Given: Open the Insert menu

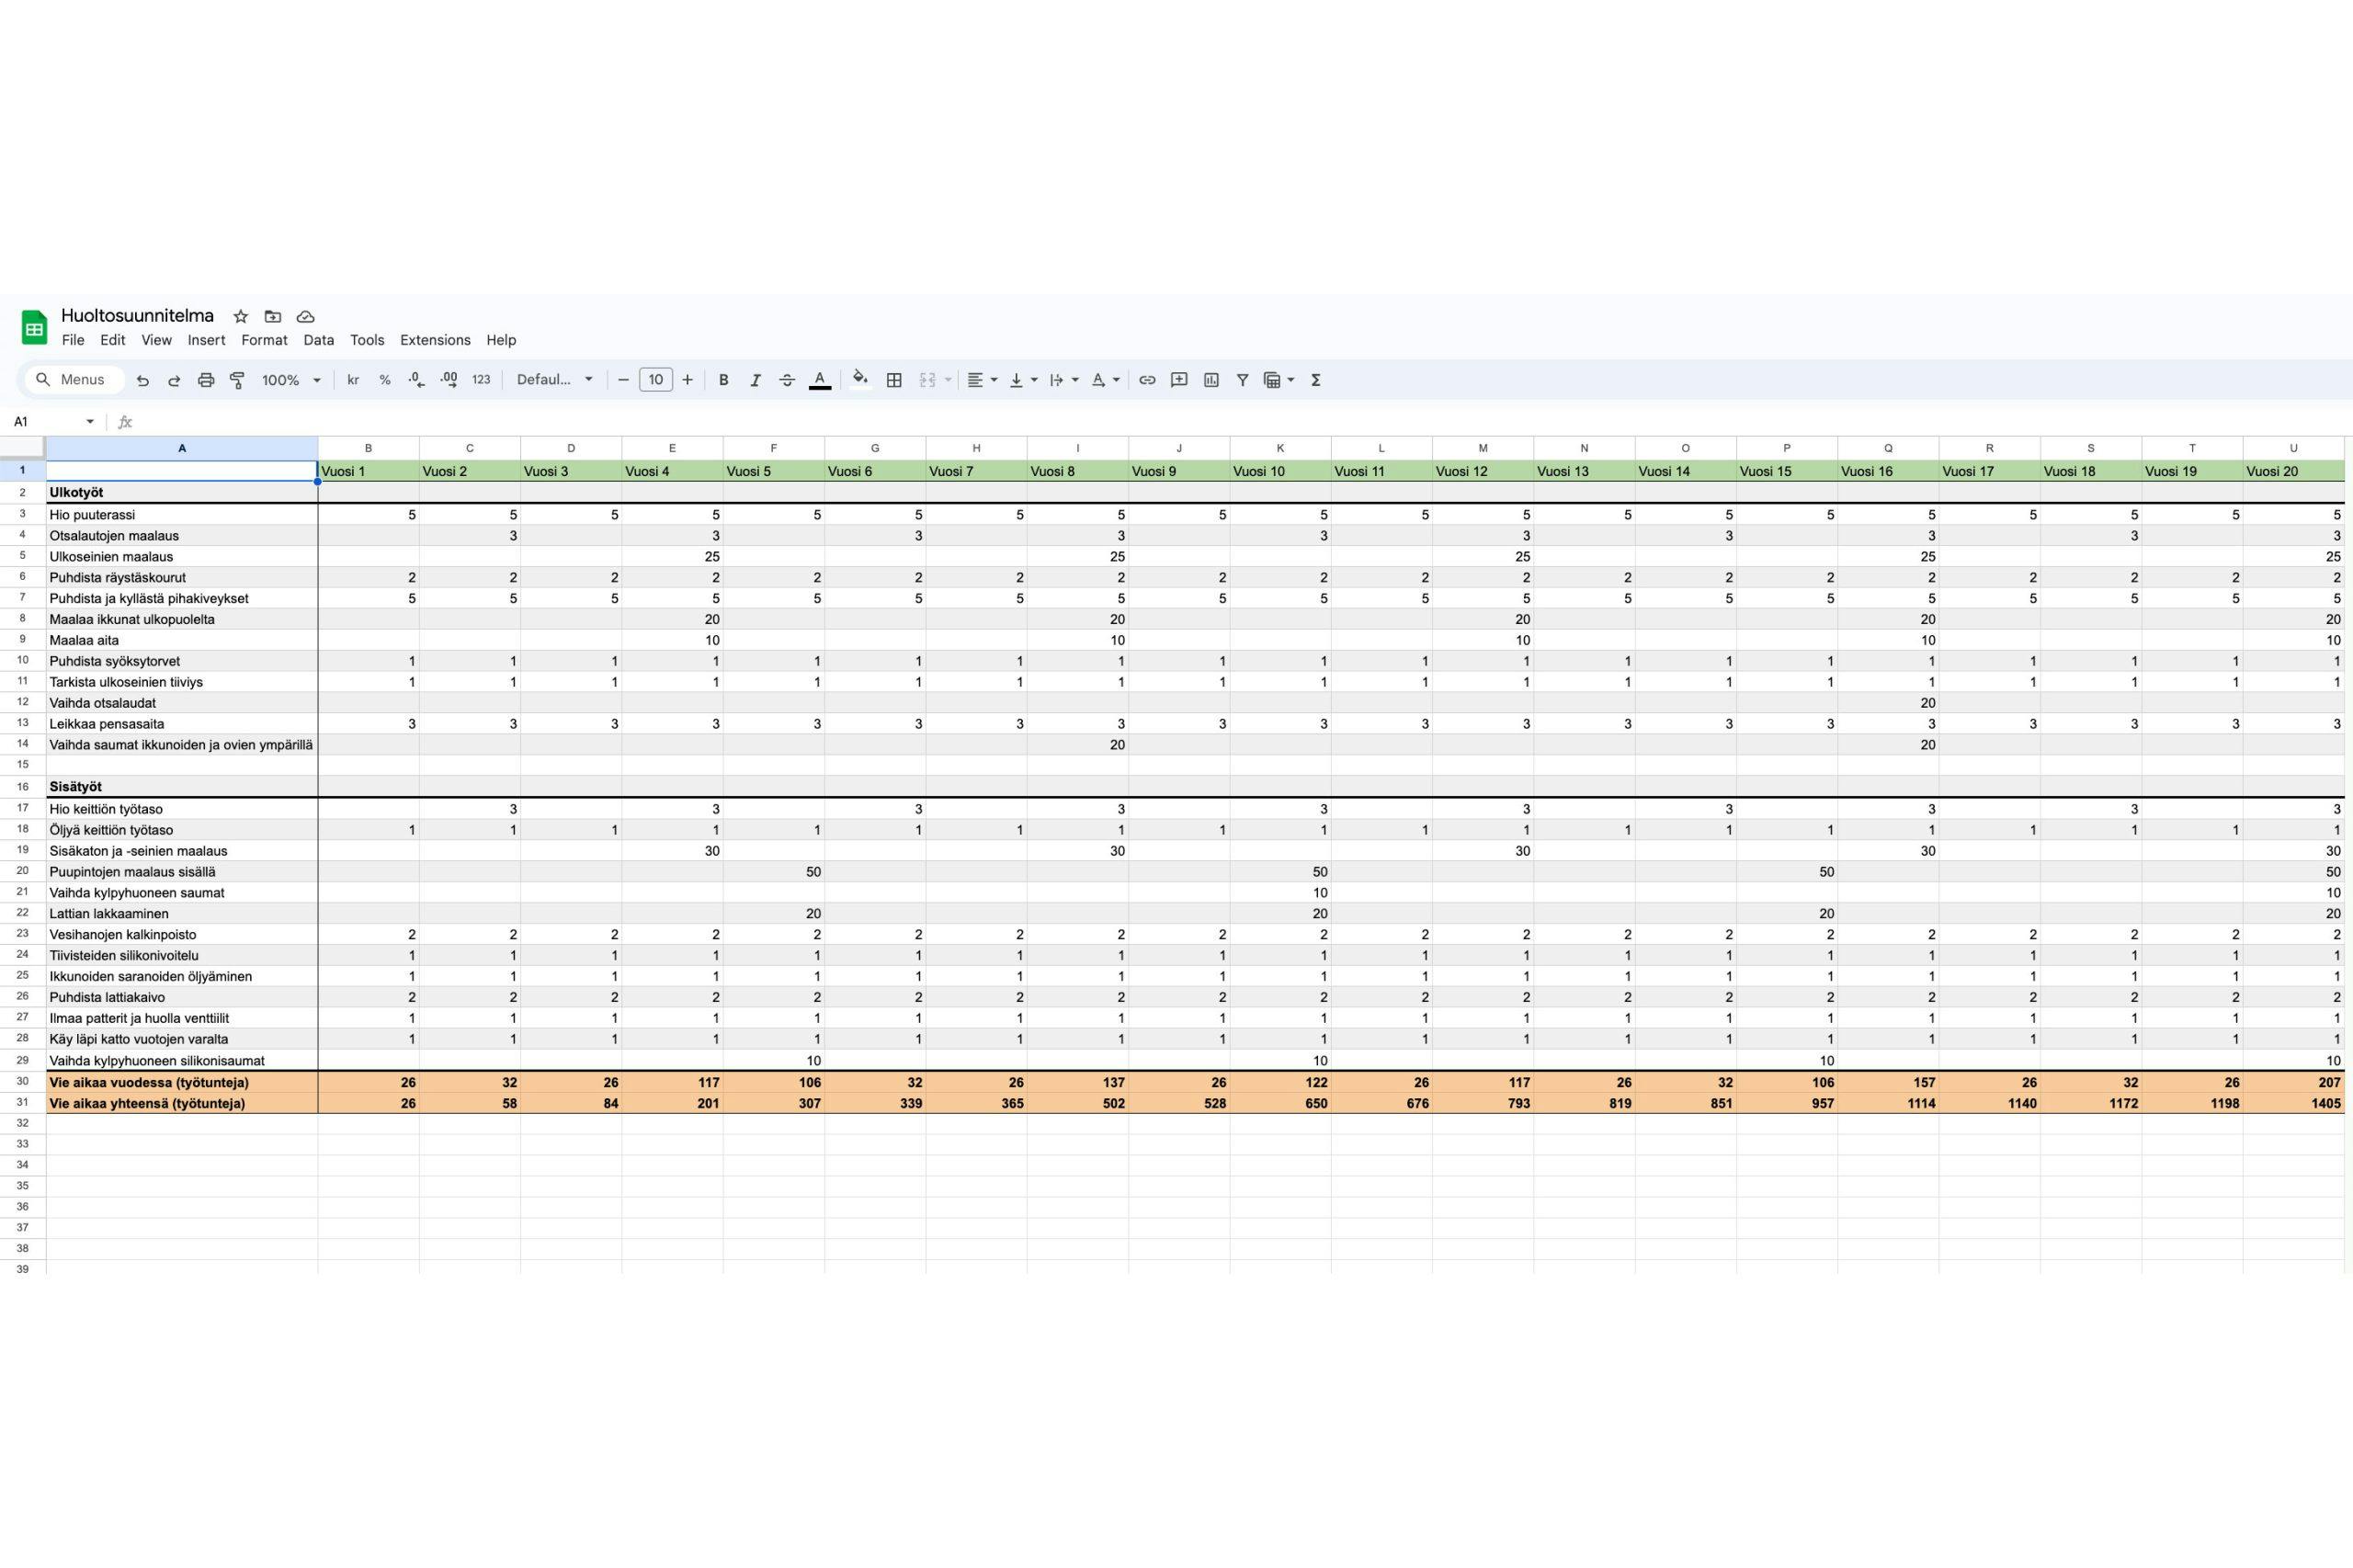Looking at the screenshot, I should [206, 340].
